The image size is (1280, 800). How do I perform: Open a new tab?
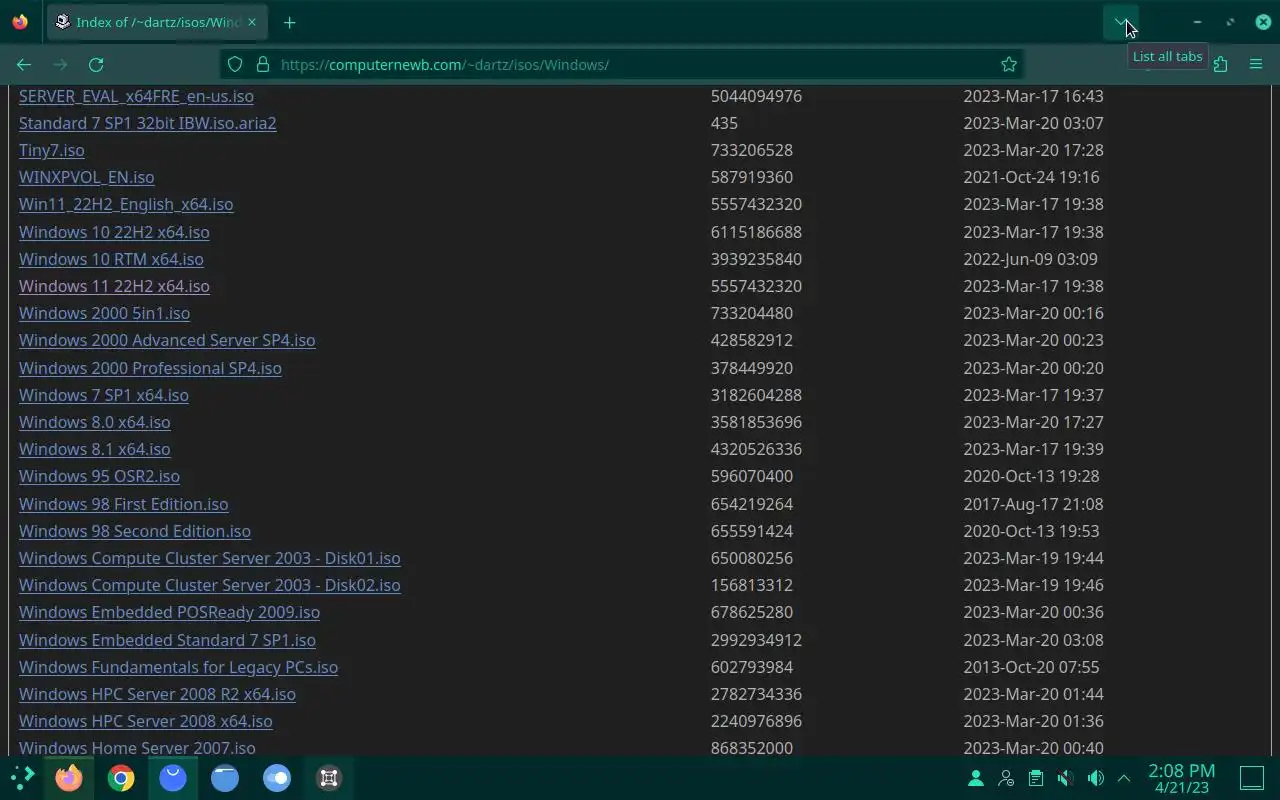289,22
